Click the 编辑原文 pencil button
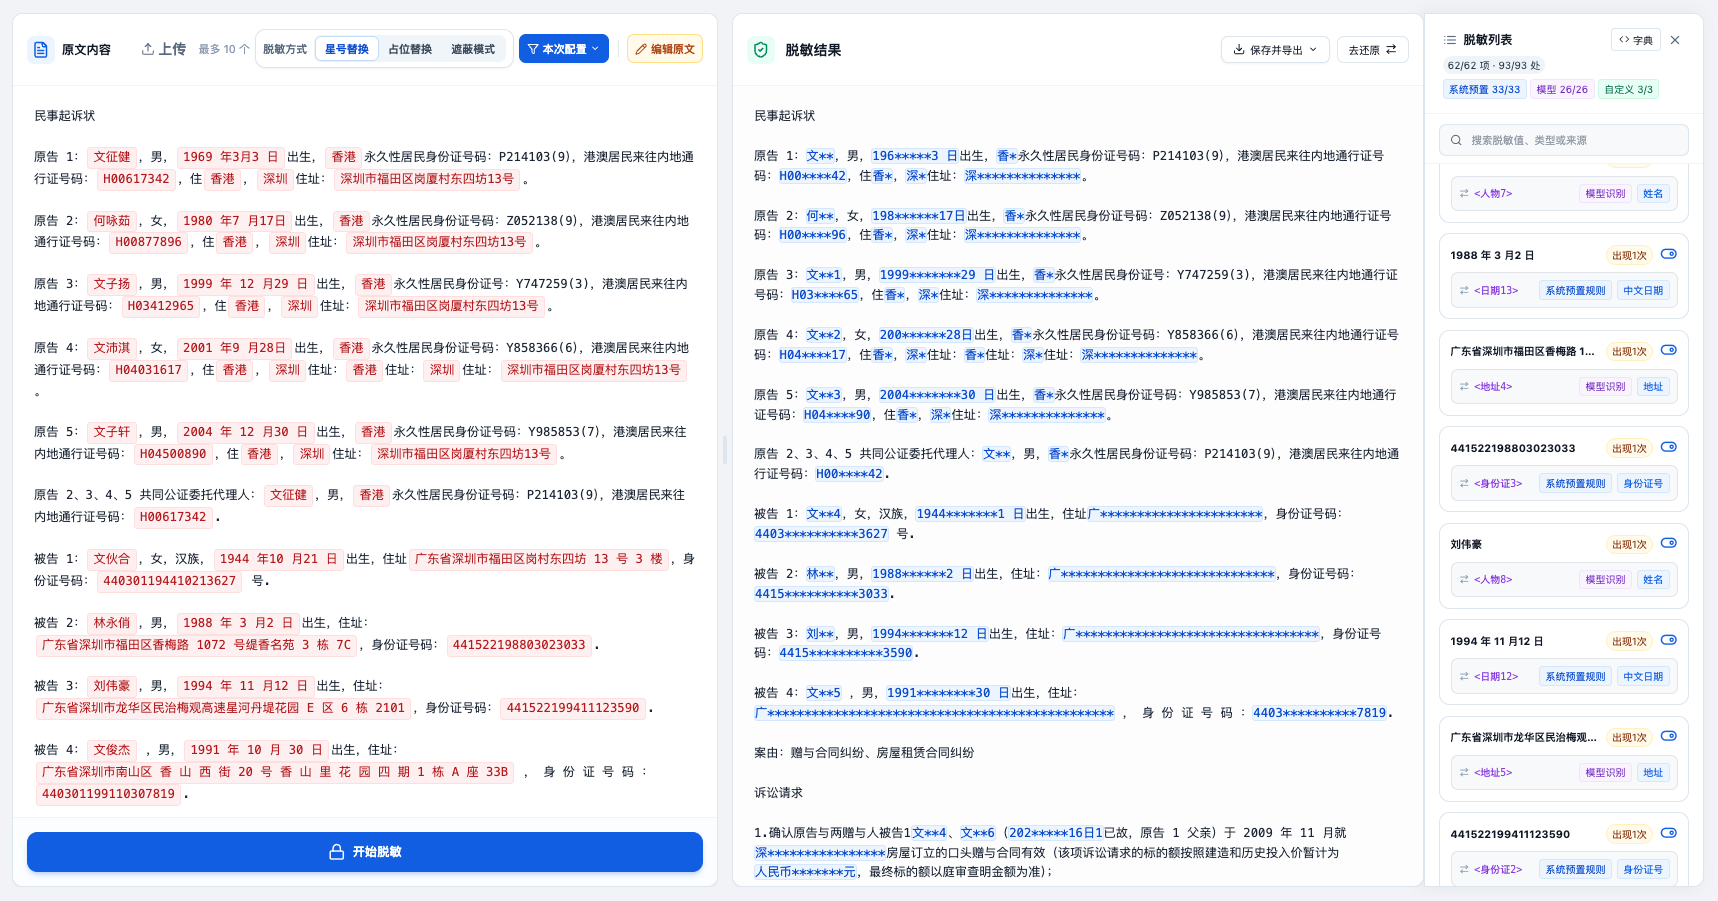The width and height of the screenshot is (1718, 901). [665, 49]
